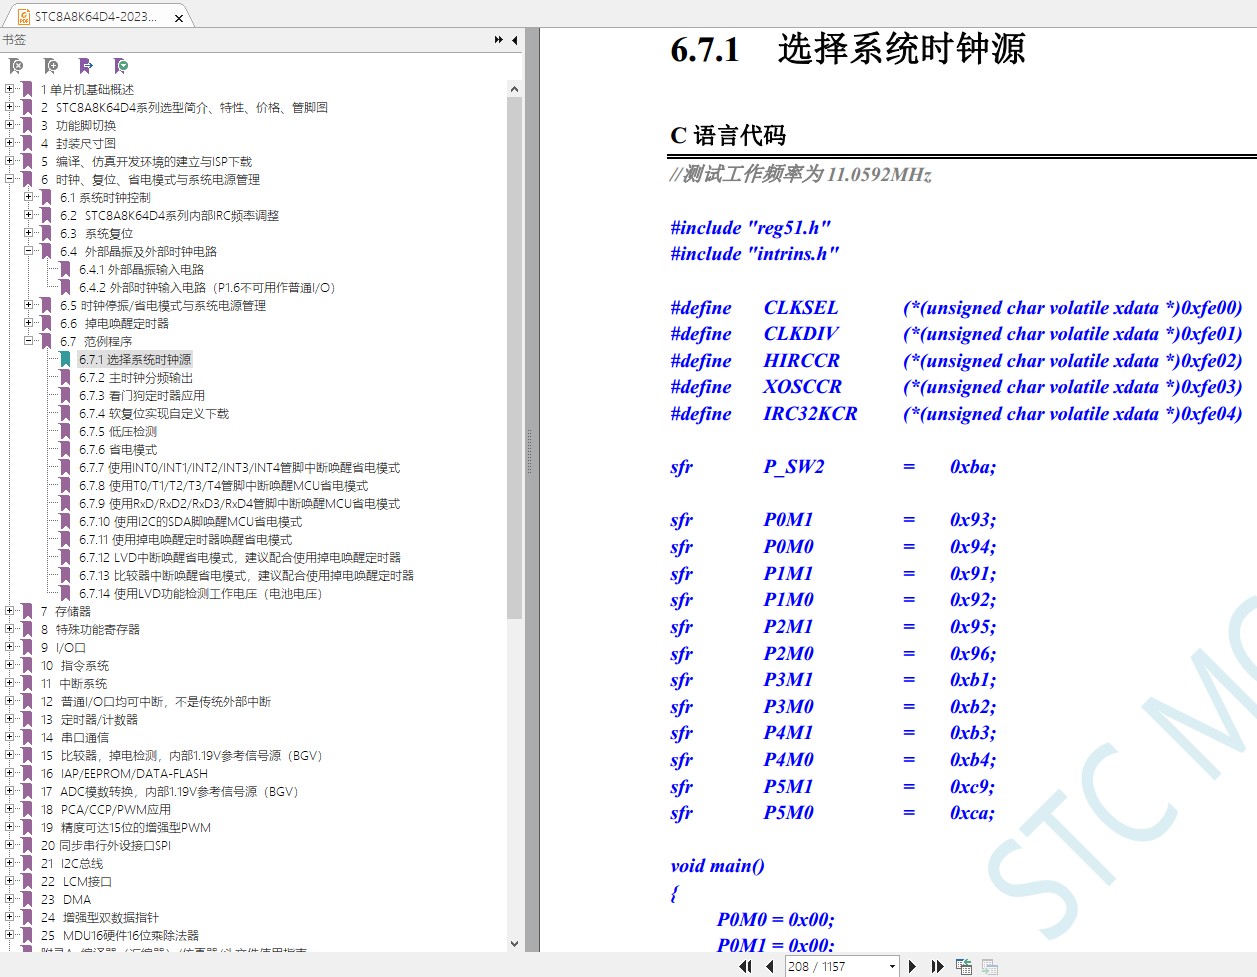Image resolution: width=1257 pixels, height=977 pixels.
Task: Open bookmark 16 IAP/EEPROM/DATA-FLASH
Action: (x=124, y=774)
